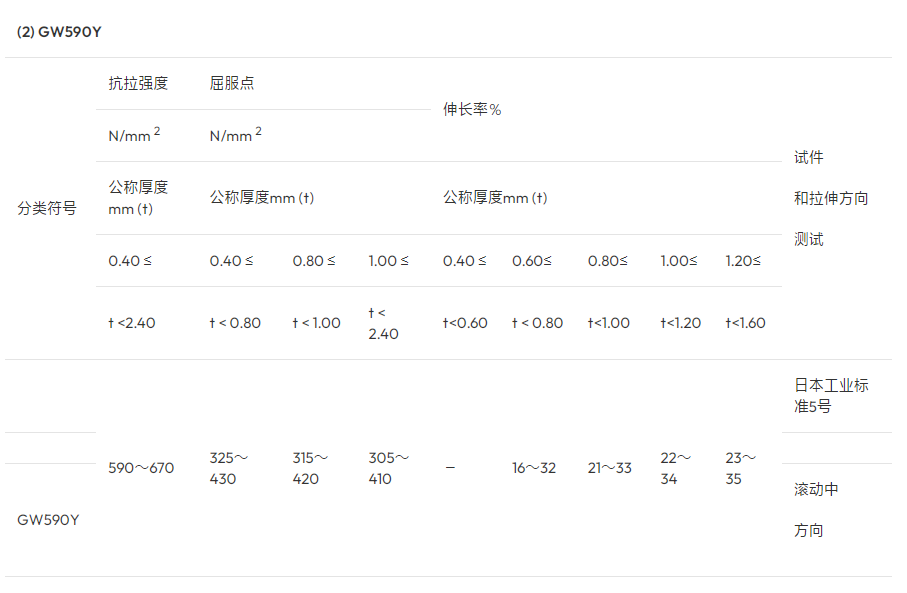
Task: Click the 分类符号 row header cell
Action: (47, 208)
